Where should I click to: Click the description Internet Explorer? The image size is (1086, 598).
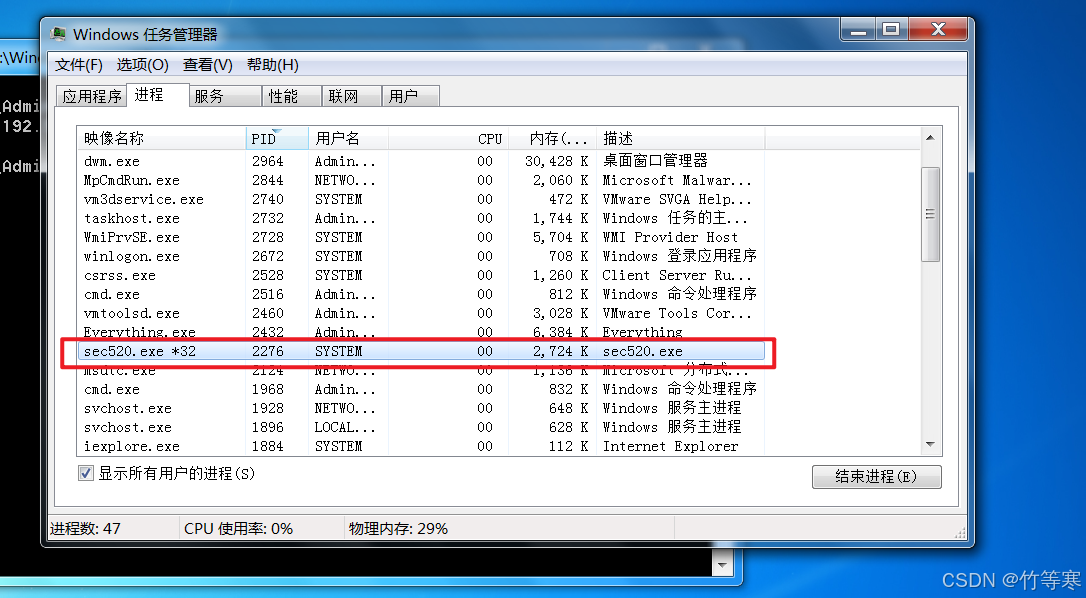(x=670, y=446)
